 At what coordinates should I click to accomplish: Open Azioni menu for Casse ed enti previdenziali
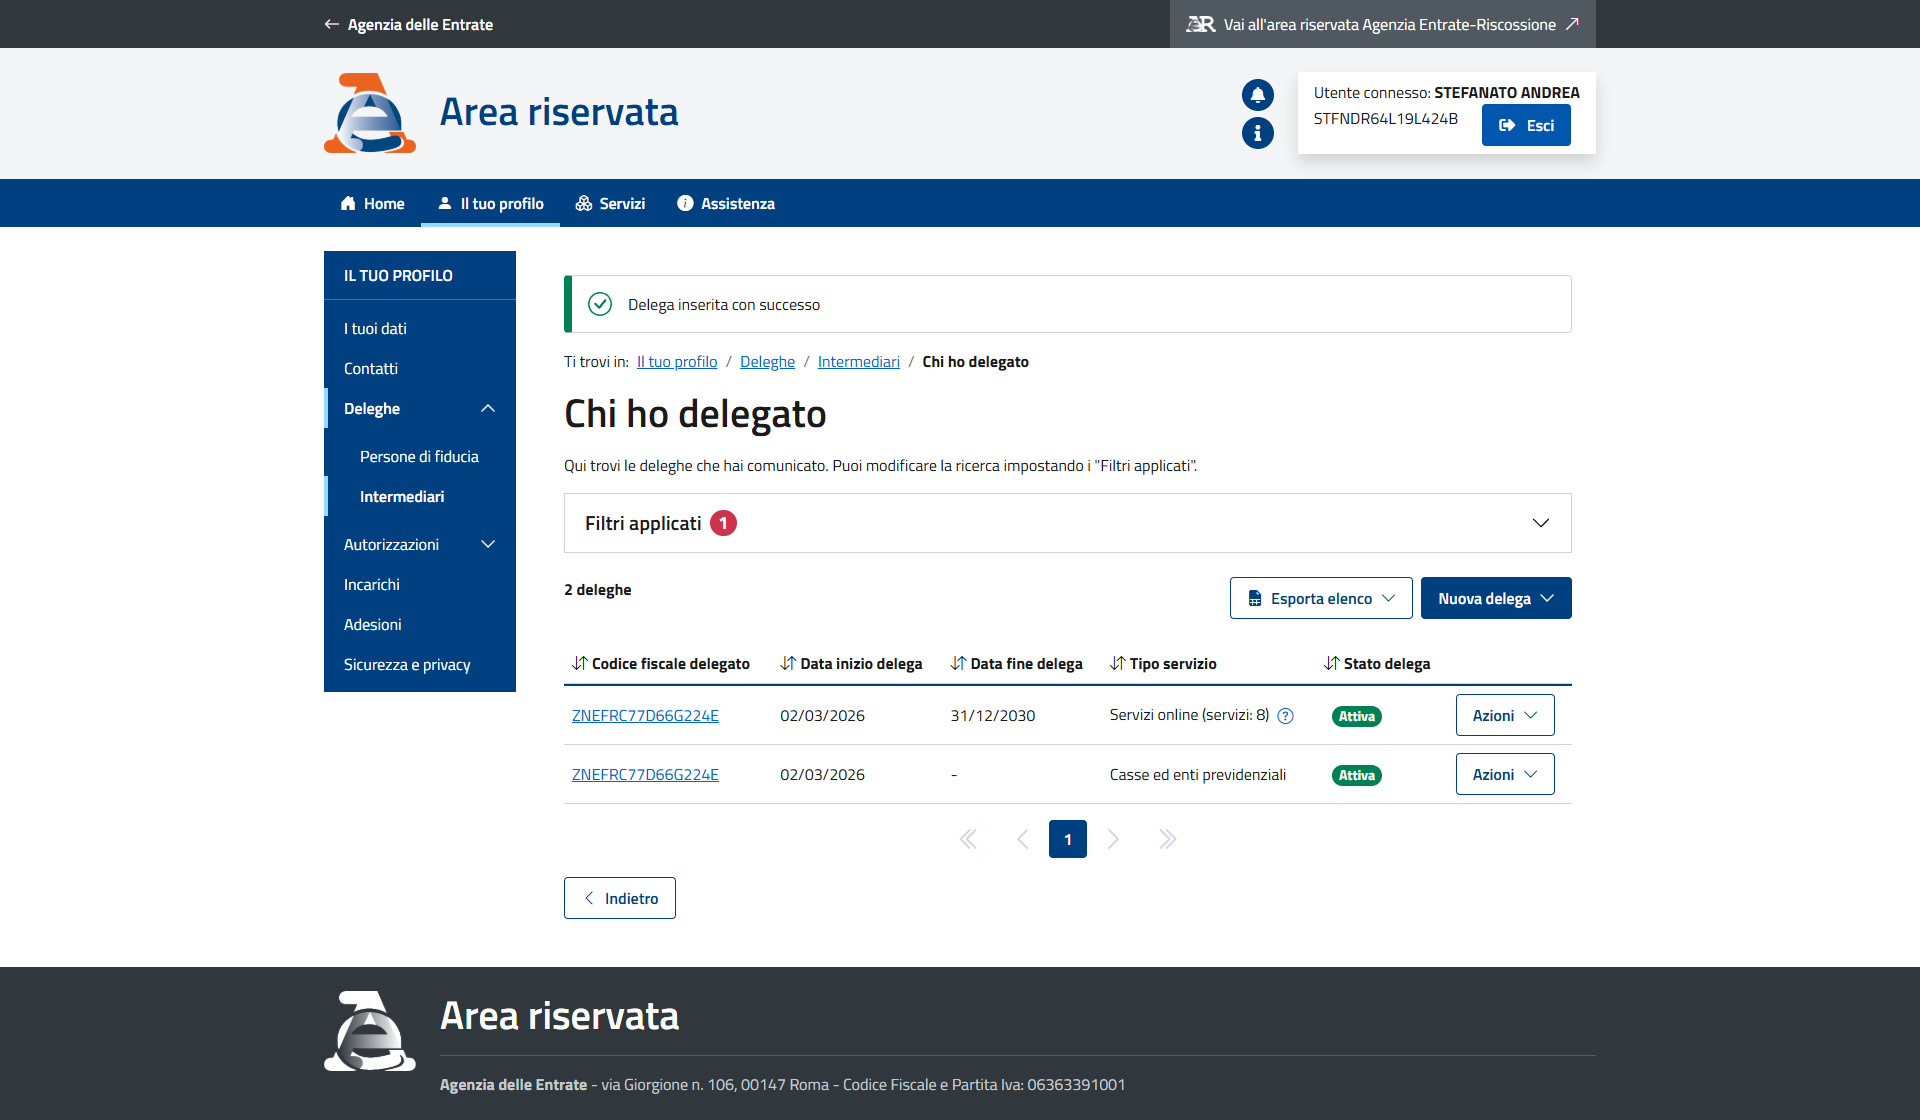click(x=1504, y=775)
